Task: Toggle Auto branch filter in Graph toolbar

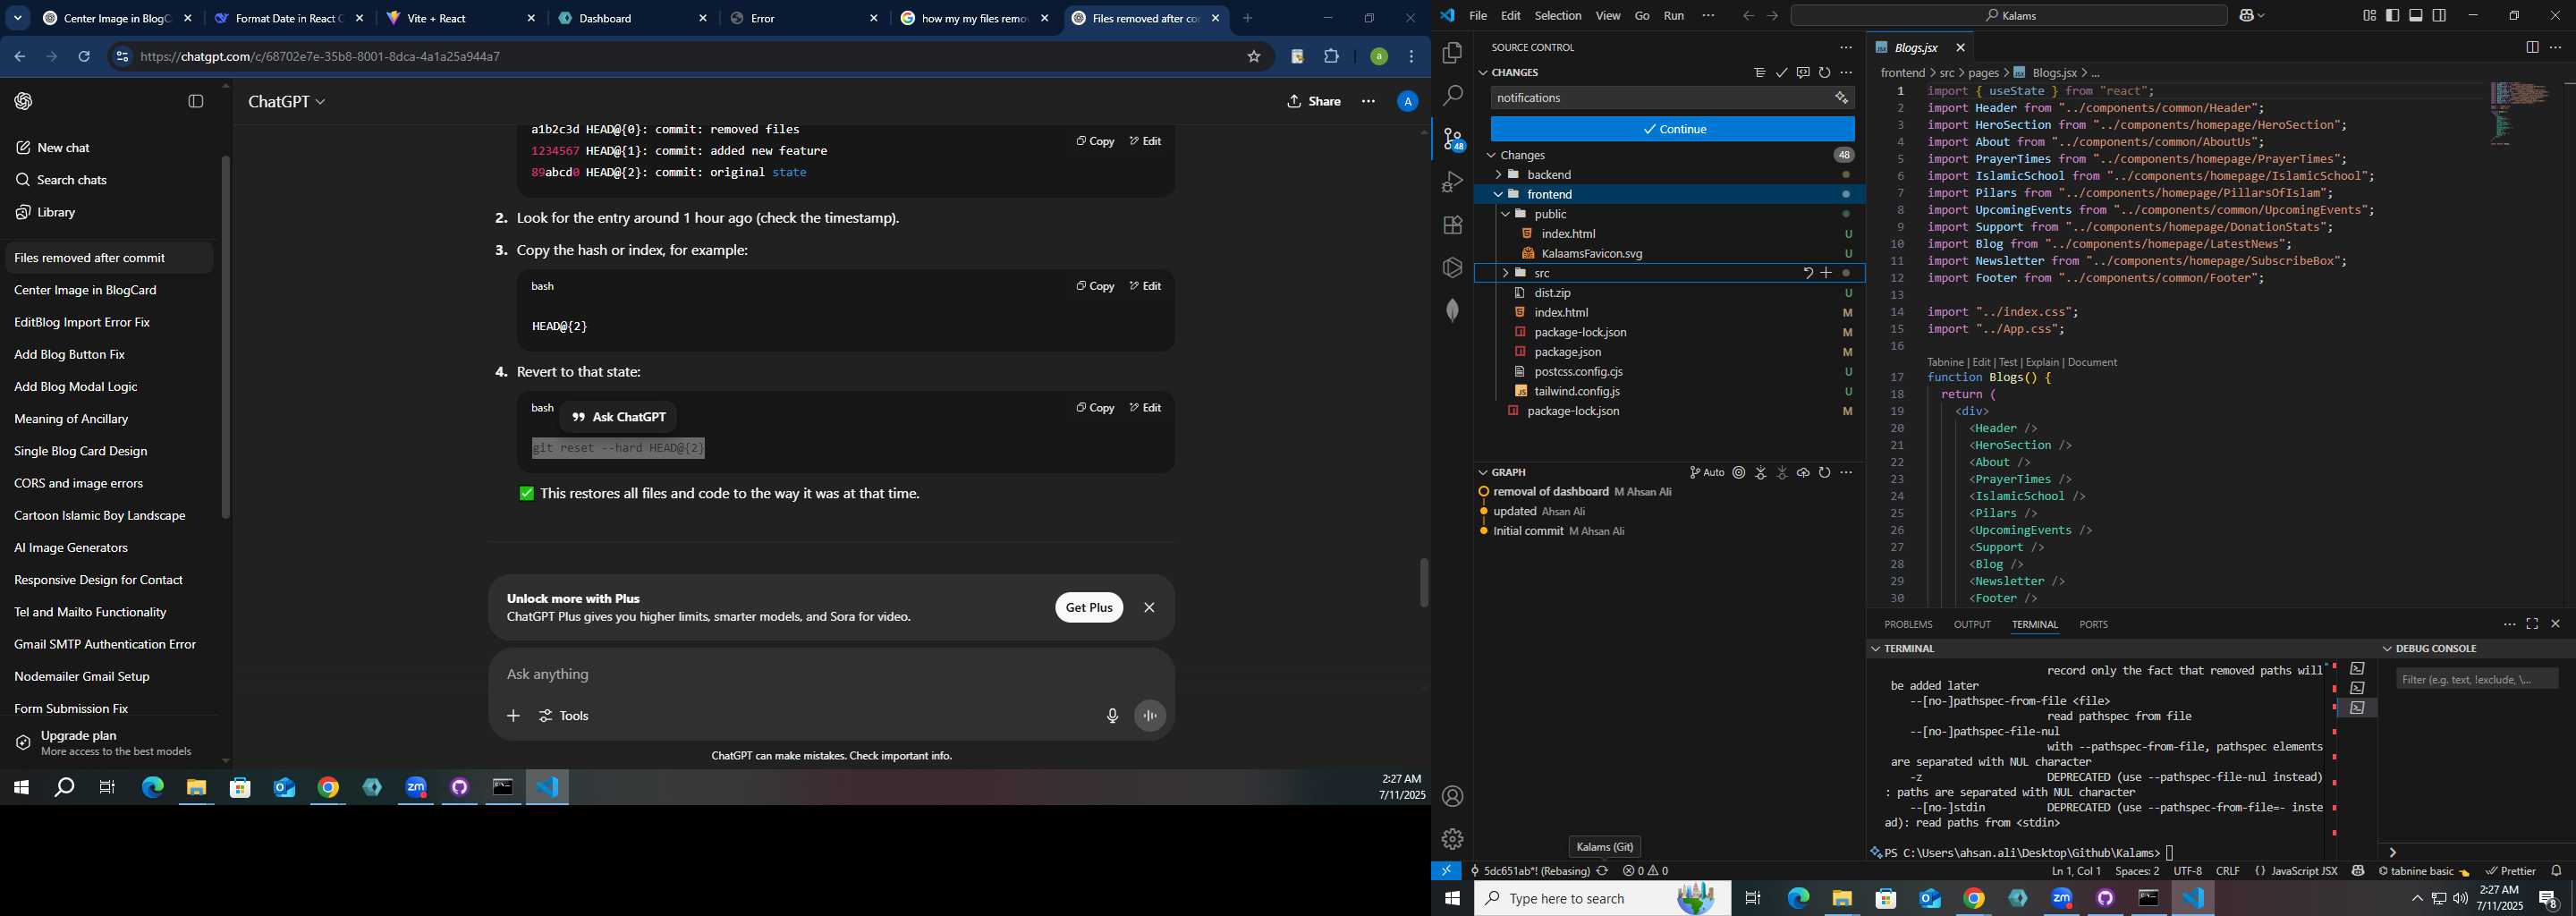Action: point(1706,473)
